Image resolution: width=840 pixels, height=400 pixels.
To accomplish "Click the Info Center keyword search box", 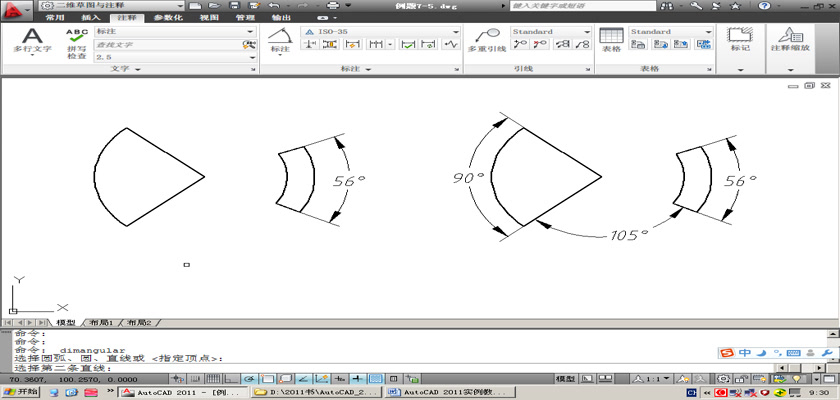I will (583, 6).
